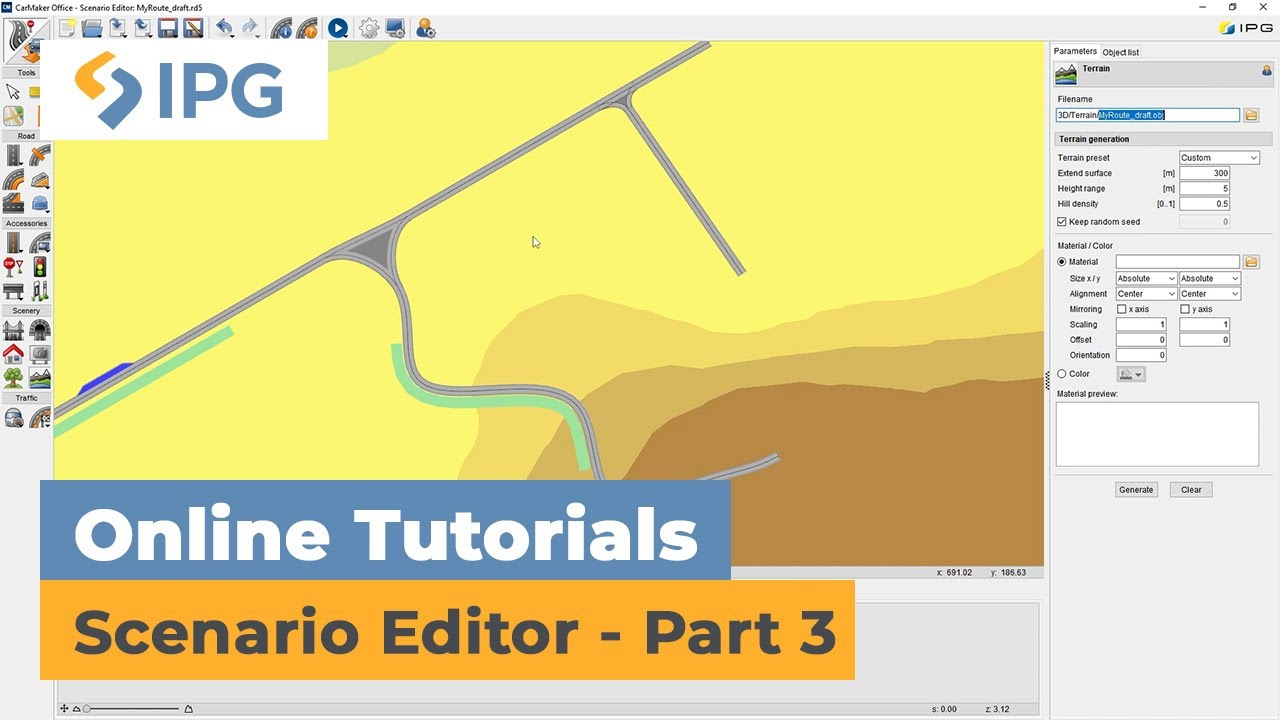Open the second Alignment Center dropdown
Screen dimensions: 1280x720
click(x=1210, y=294)
